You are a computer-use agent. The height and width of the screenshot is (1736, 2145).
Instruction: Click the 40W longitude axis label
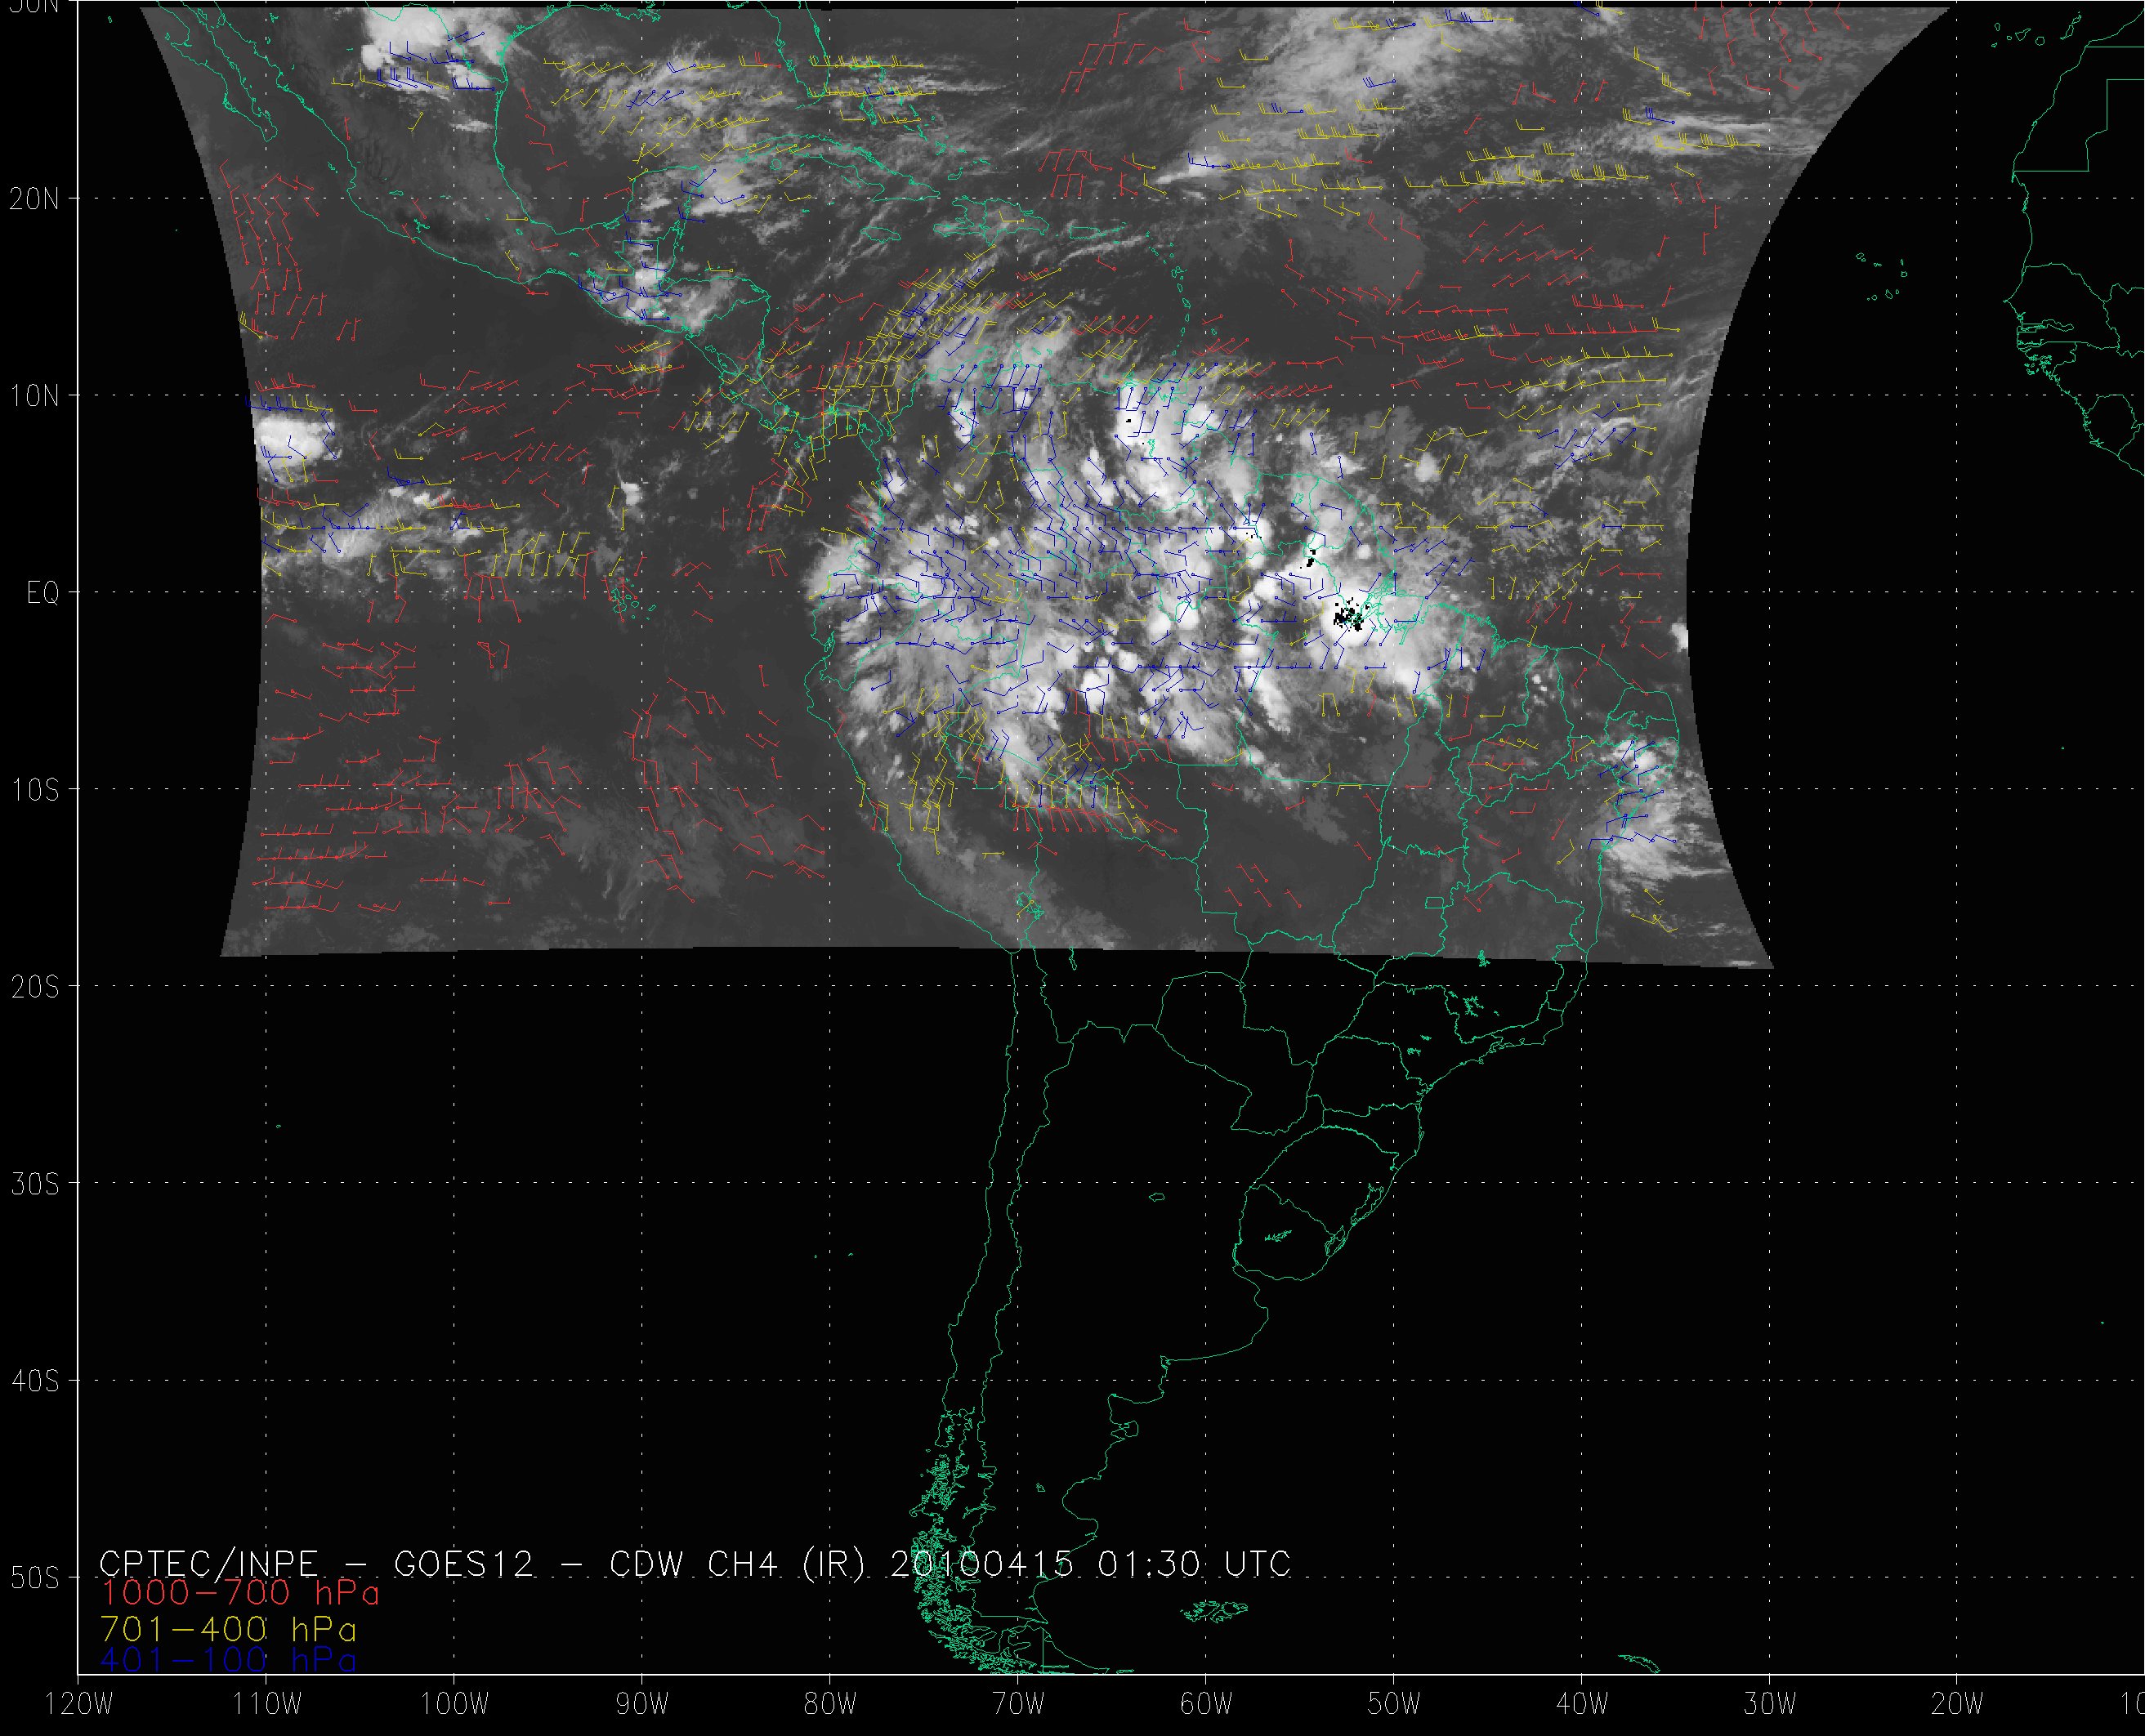(x=1581, y=1705)
